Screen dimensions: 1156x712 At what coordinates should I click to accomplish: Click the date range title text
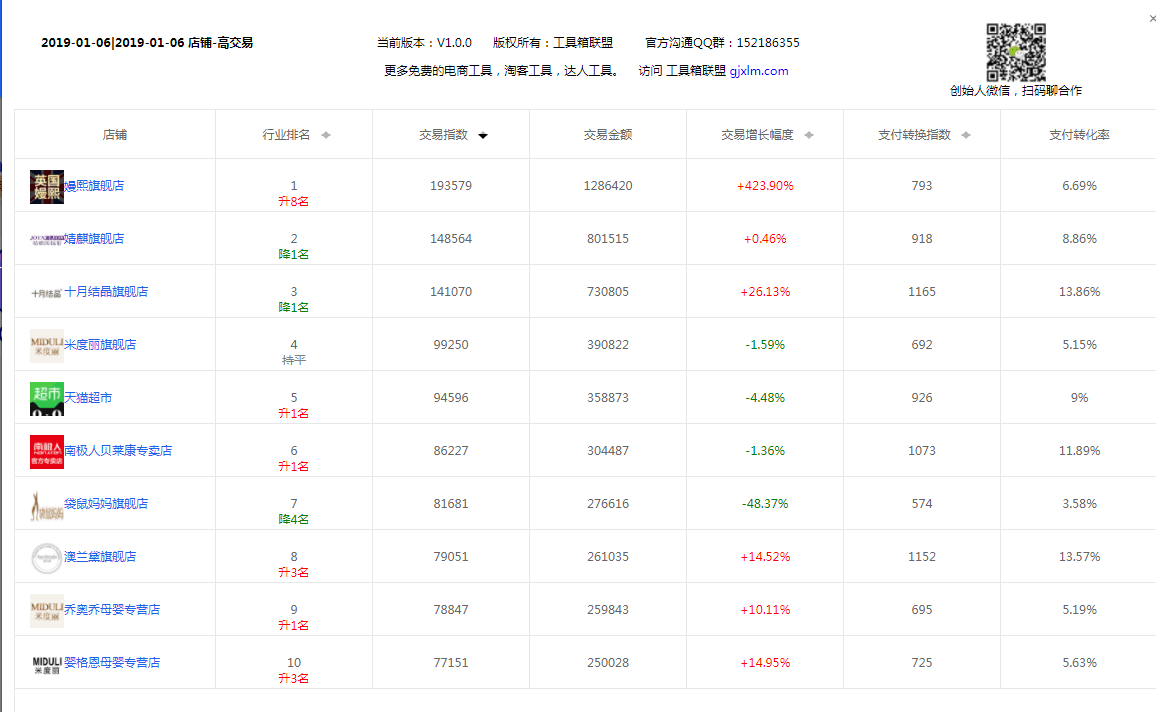(x=147, y=43)
